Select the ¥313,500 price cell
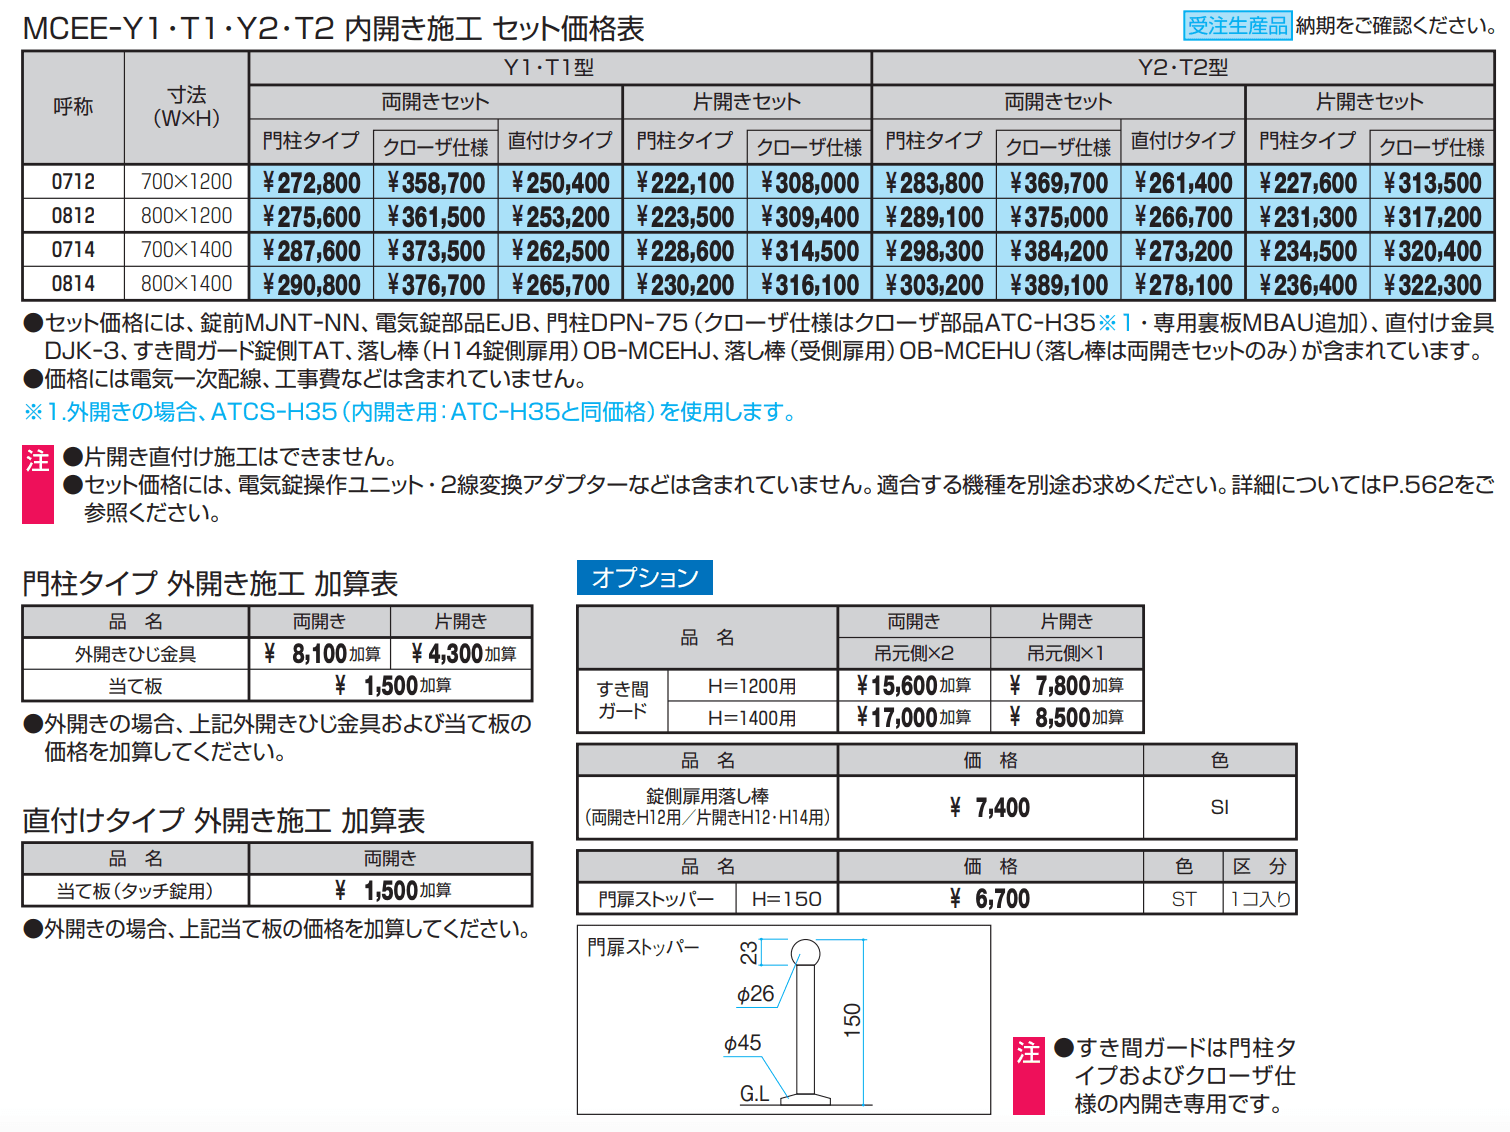The width and height of the screenshot is (1510, 1132). tap(1432, 183)
